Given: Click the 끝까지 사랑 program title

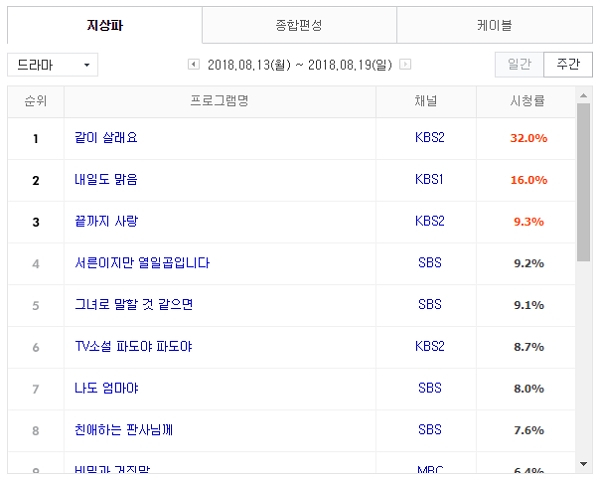Looking at the screenshot, I should (105, 221).
